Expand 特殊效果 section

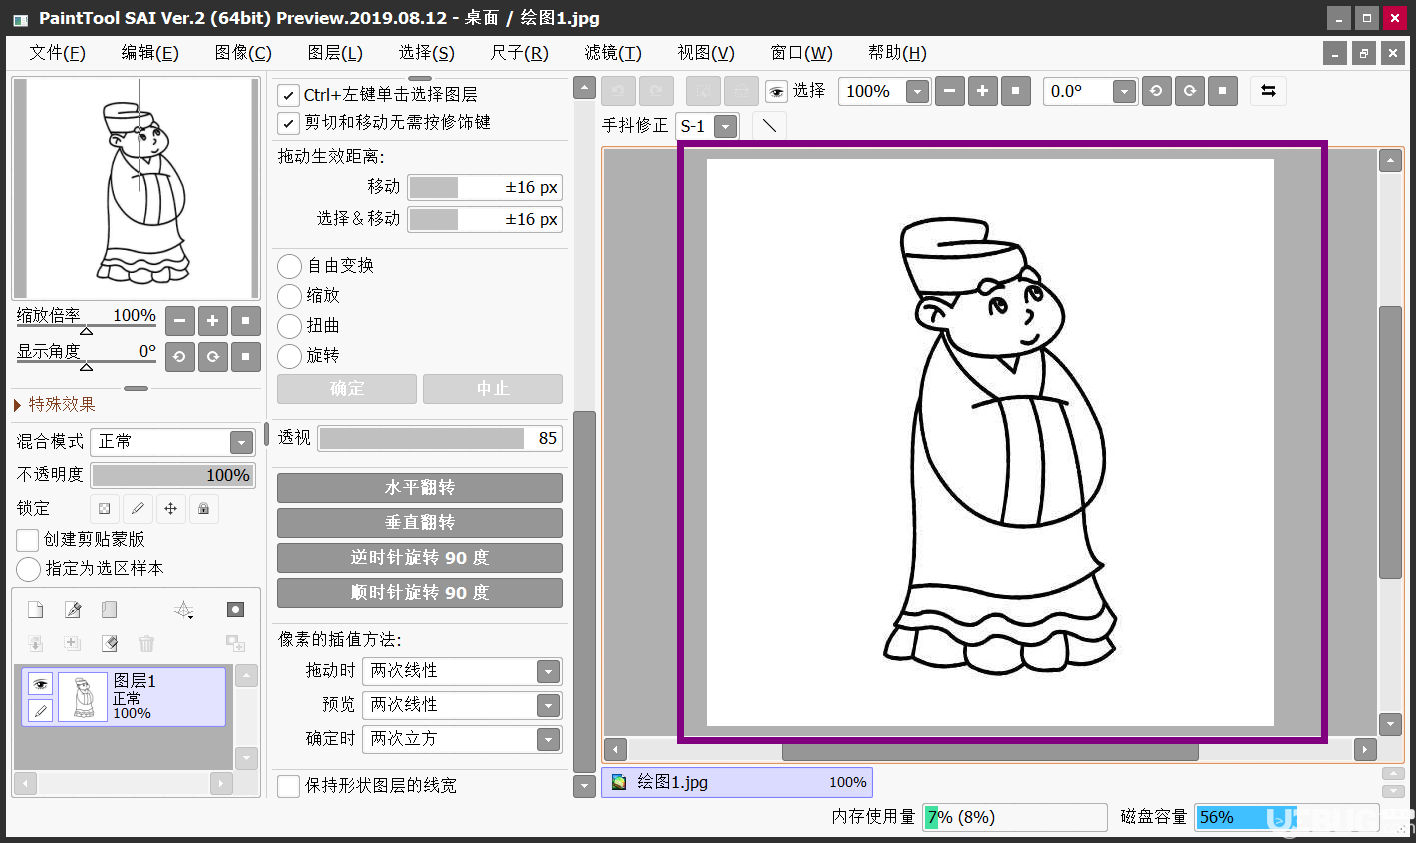tap(55, 404)
